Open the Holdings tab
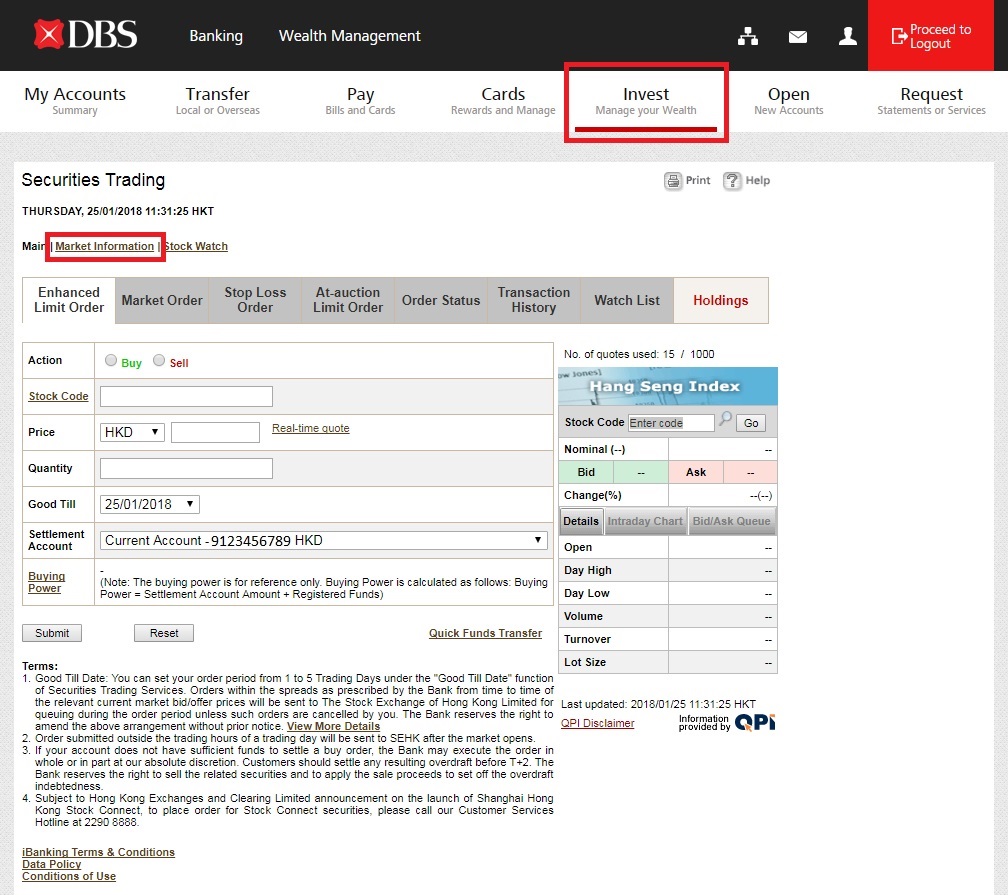The image size is (1008, 895). [720, 300]
